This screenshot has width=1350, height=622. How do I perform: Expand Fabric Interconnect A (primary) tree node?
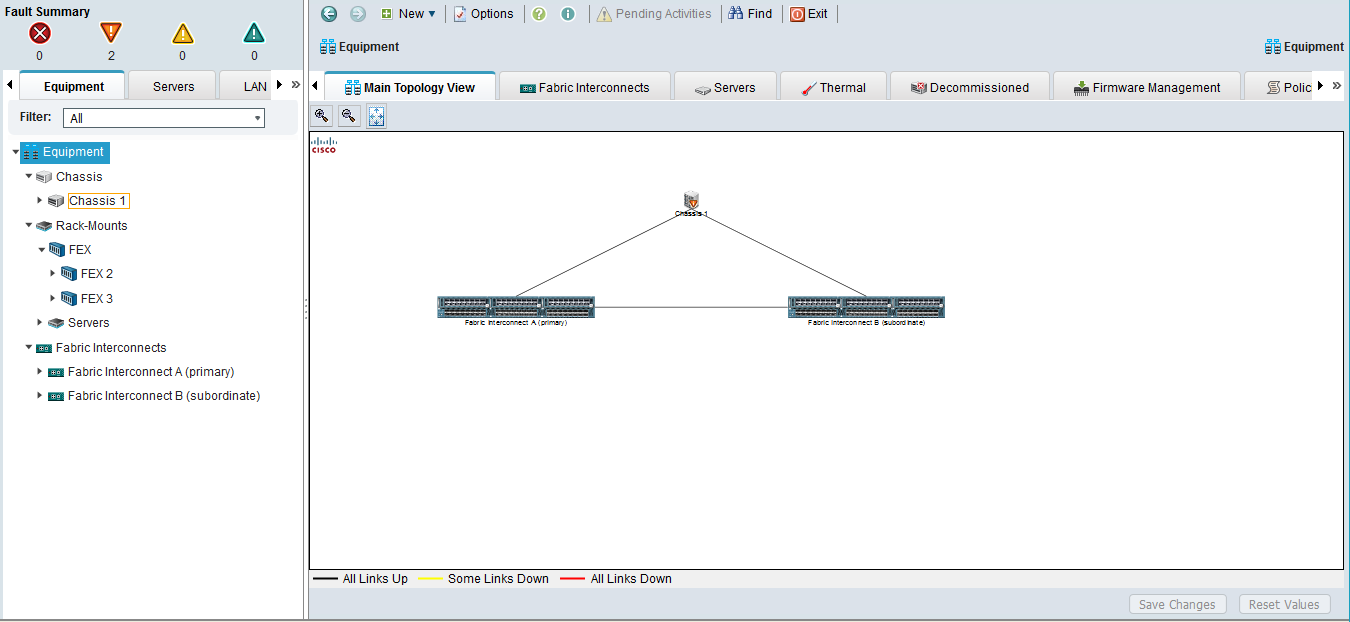click(x=40, y=371)
